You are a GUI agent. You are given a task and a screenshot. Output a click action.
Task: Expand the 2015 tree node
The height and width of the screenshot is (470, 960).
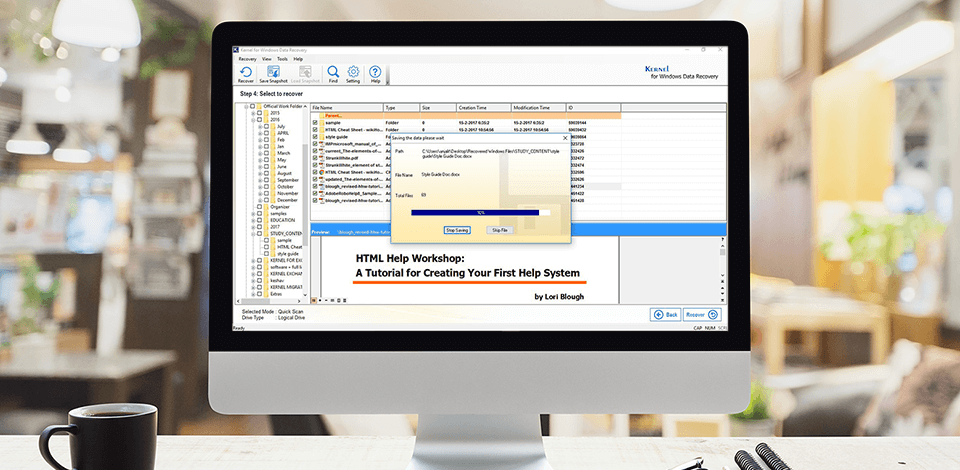pyautogui.click(x=253, y=113)
